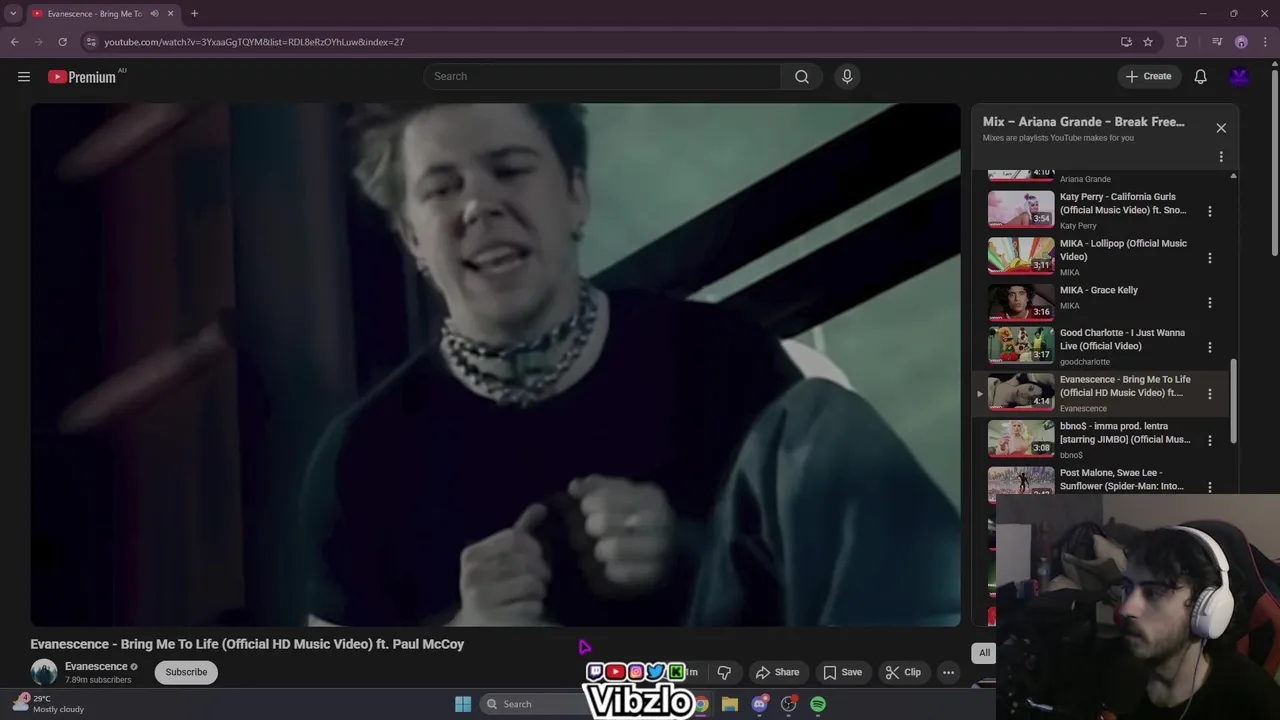
Task: Select the Evanescence browser tab
Action: [102, 14]
